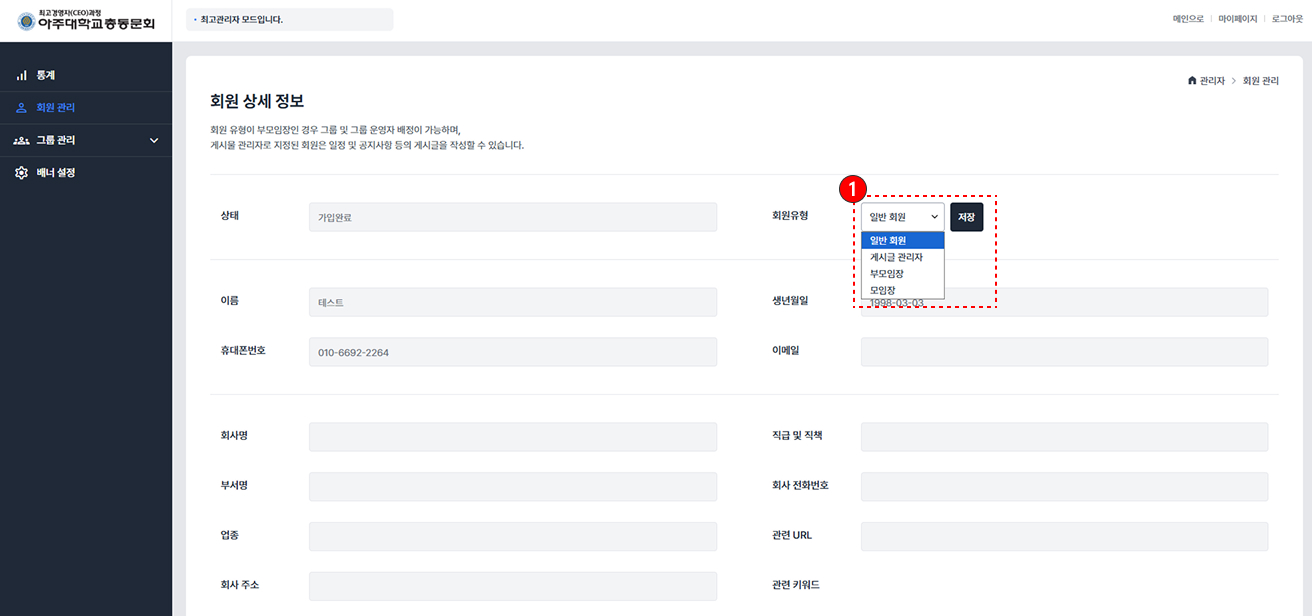The image size is (1312, 616).
Task: Open 배너 설정 via its gear icon
Action: (22, 173)
